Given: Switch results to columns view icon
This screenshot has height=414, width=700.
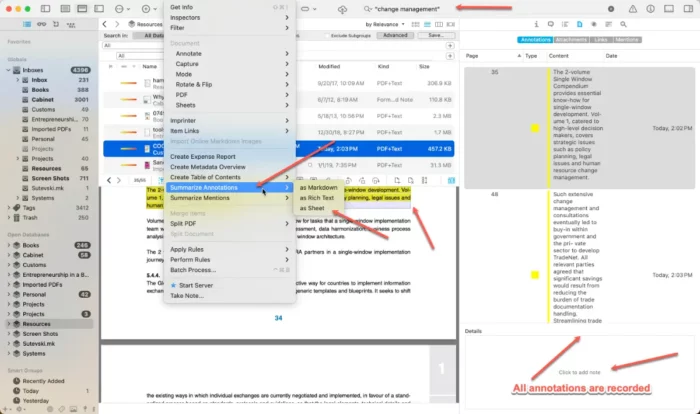Looking at the screenshot, I should (439, 24).
